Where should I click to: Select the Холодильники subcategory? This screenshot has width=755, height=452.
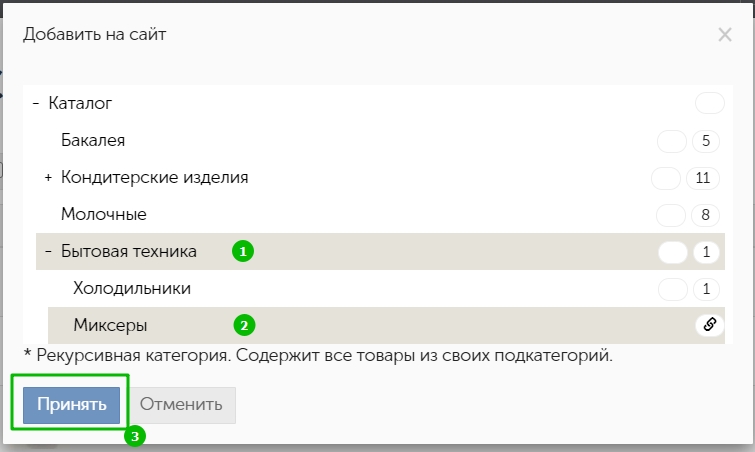tap(132, 288)
